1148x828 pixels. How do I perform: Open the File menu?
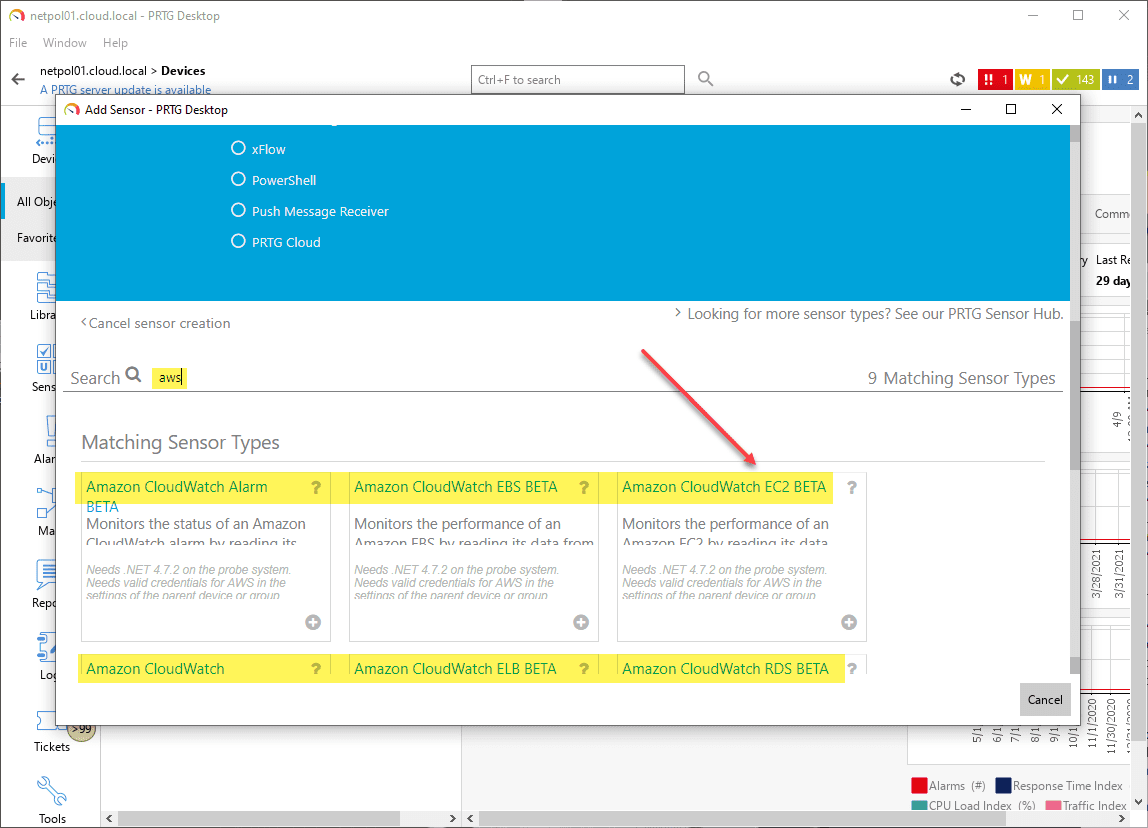click(x=18, y=42)
